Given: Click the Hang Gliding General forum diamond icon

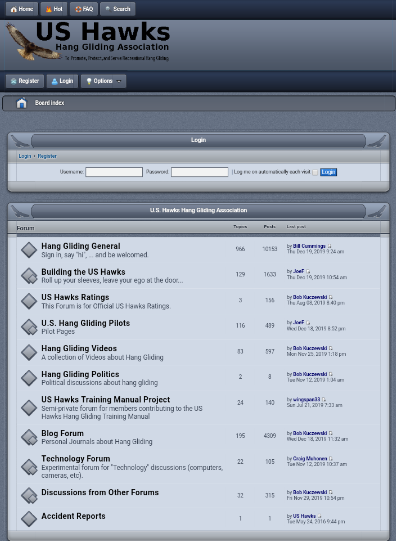Looking at the screenshot, I should (x=29, y=250).
